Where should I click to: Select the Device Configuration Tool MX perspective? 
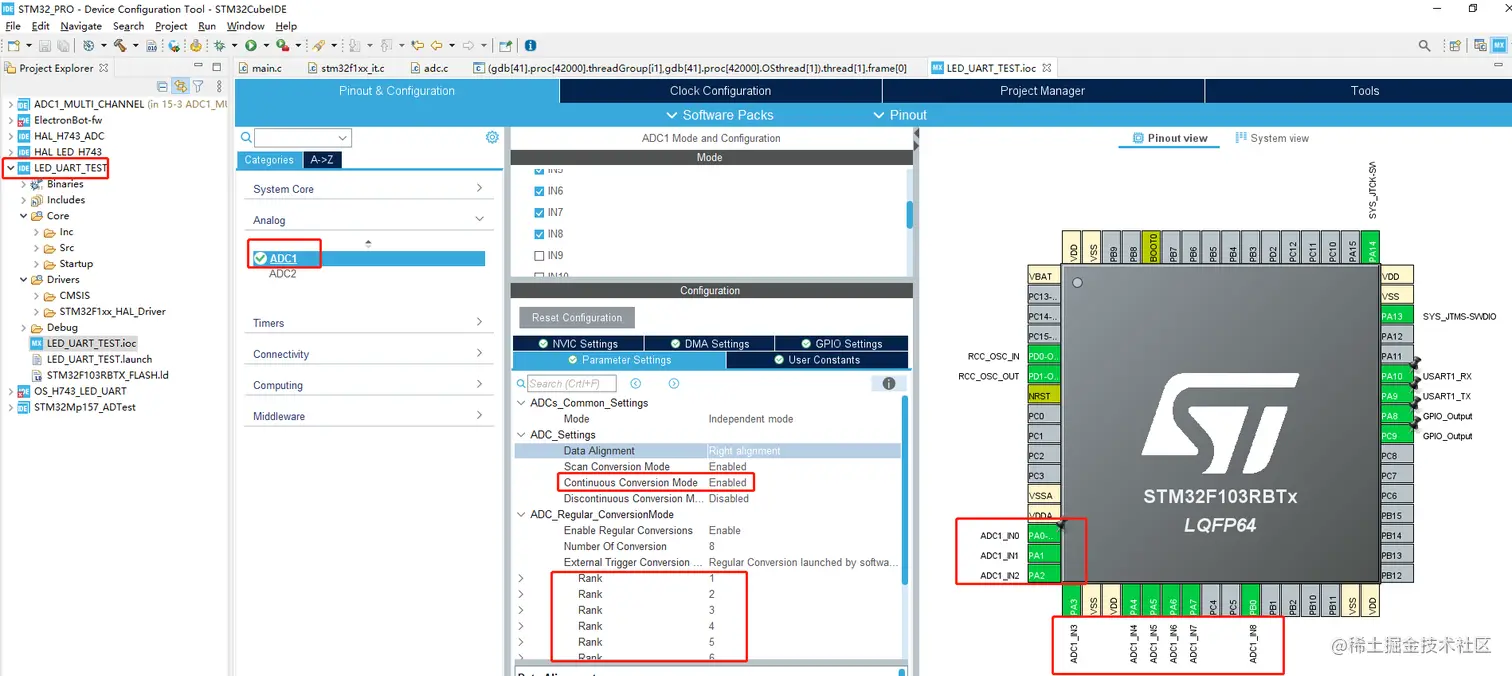(x=1499, y=46)
